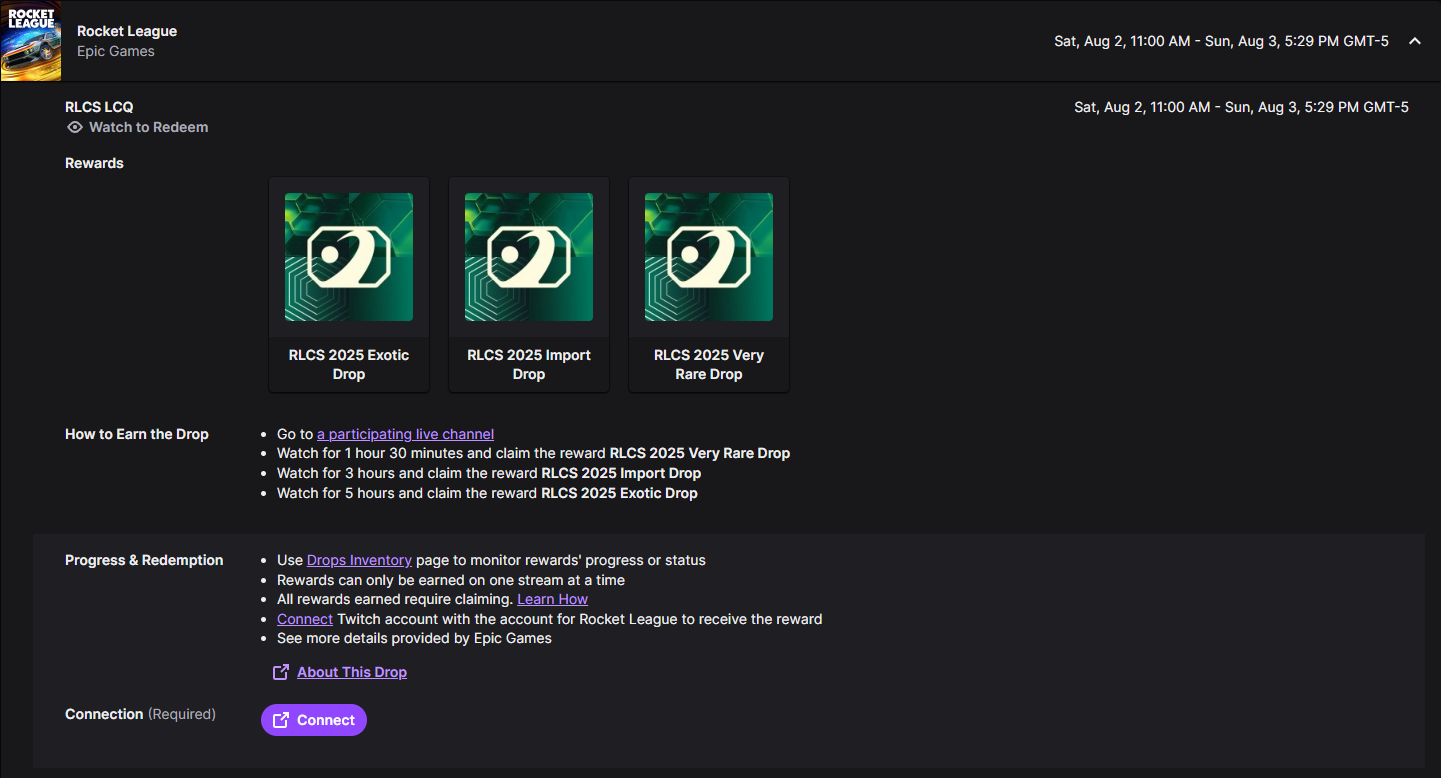The width and height of the screenshot is (1441, 778).
Task: Click the Rocket League title text
Action: click(127, 31)
